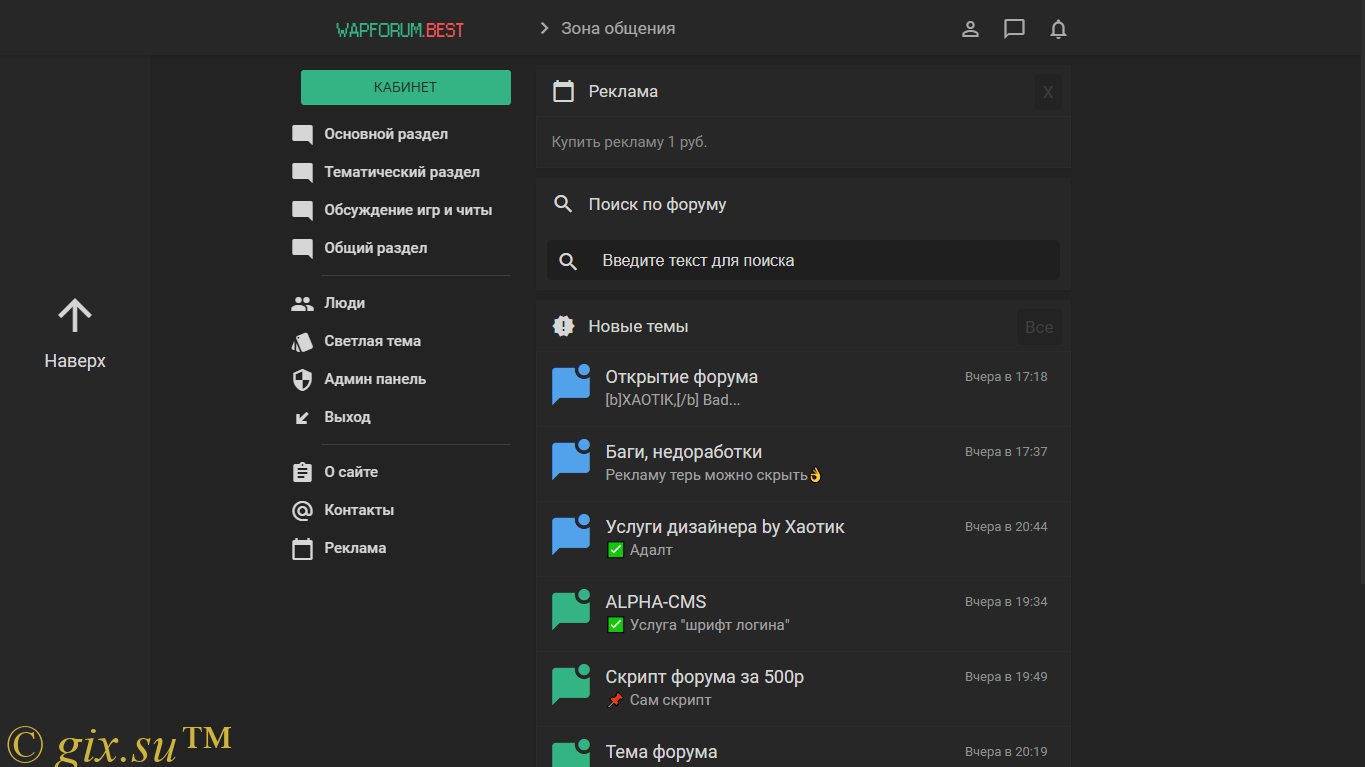Click the magnifier icon inside search field
This screenshot has width=1365, height=767.
pos(568,261)
